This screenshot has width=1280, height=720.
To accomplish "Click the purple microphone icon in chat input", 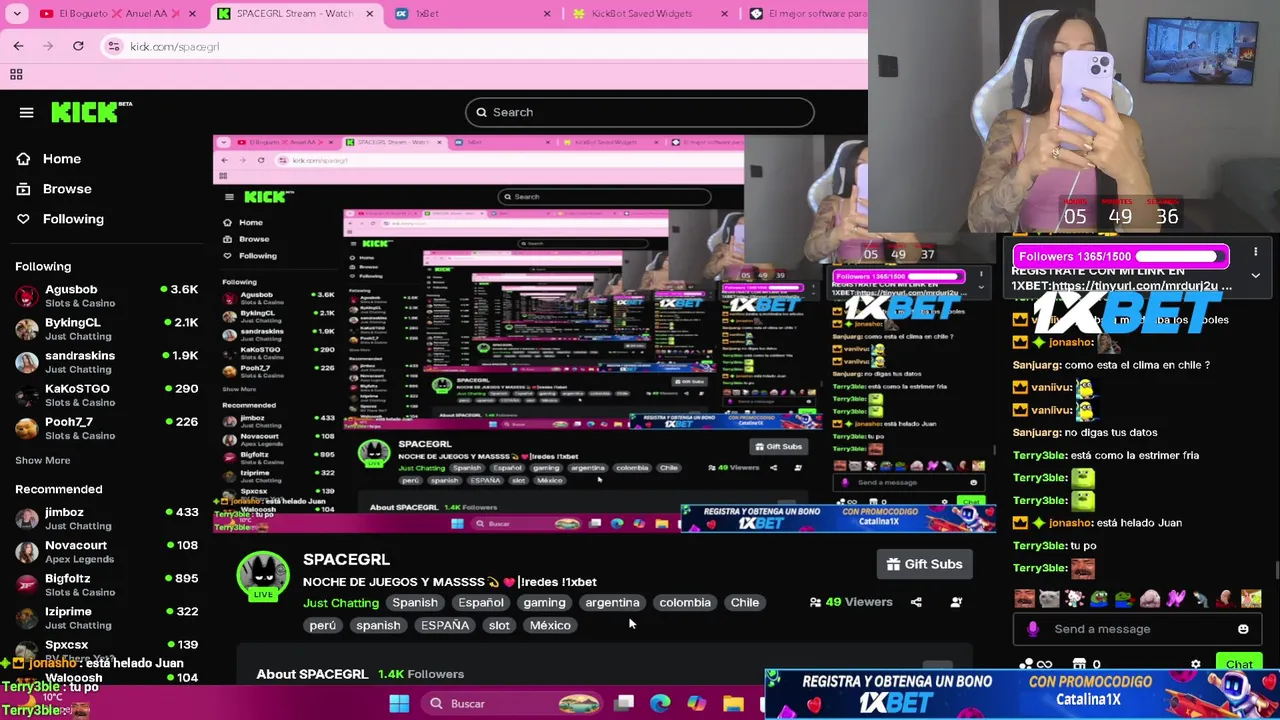I will 1033,629.
